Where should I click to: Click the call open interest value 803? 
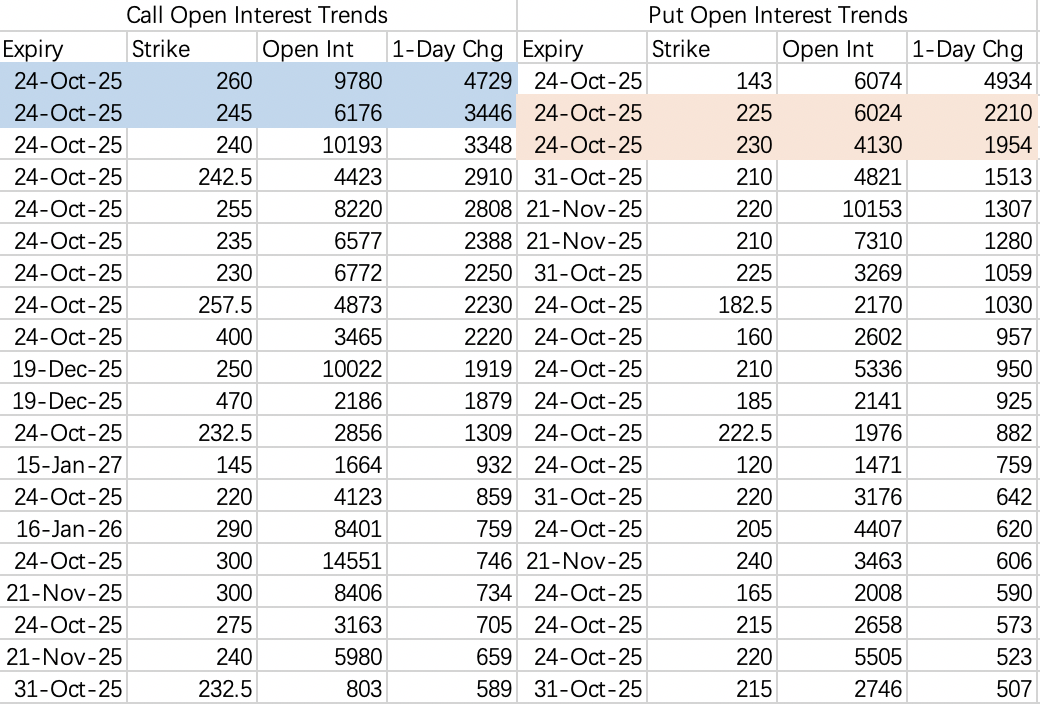point(322,689)
